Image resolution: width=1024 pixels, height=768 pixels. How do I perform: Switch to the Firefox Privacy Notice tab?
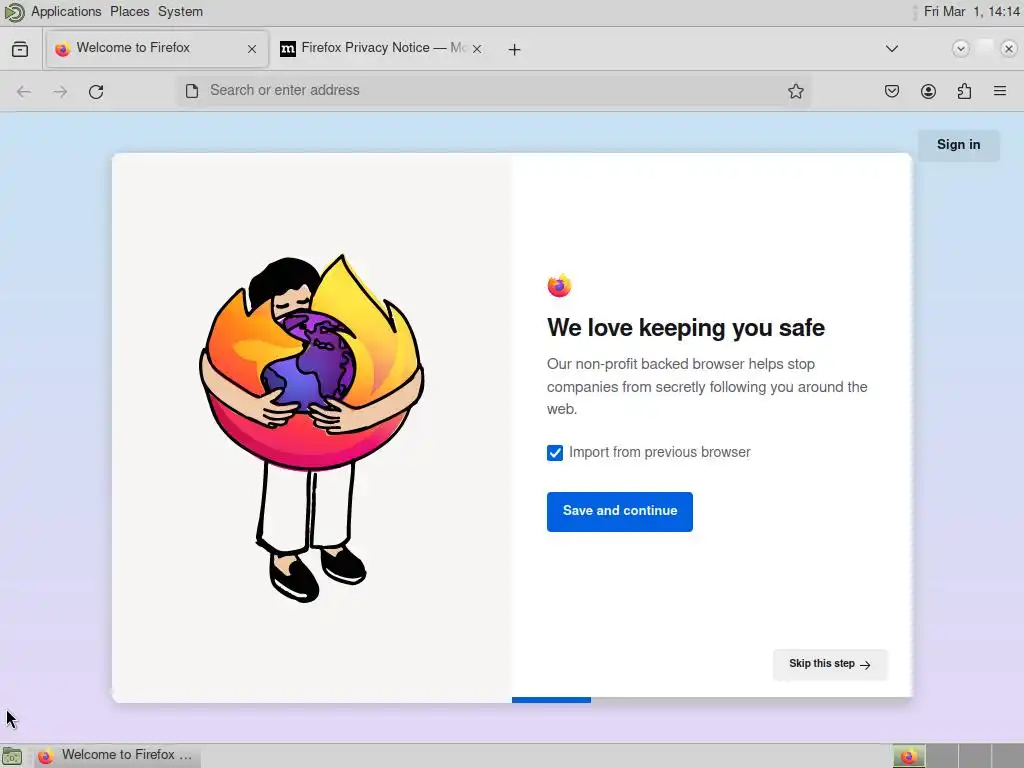coord(382,48)
